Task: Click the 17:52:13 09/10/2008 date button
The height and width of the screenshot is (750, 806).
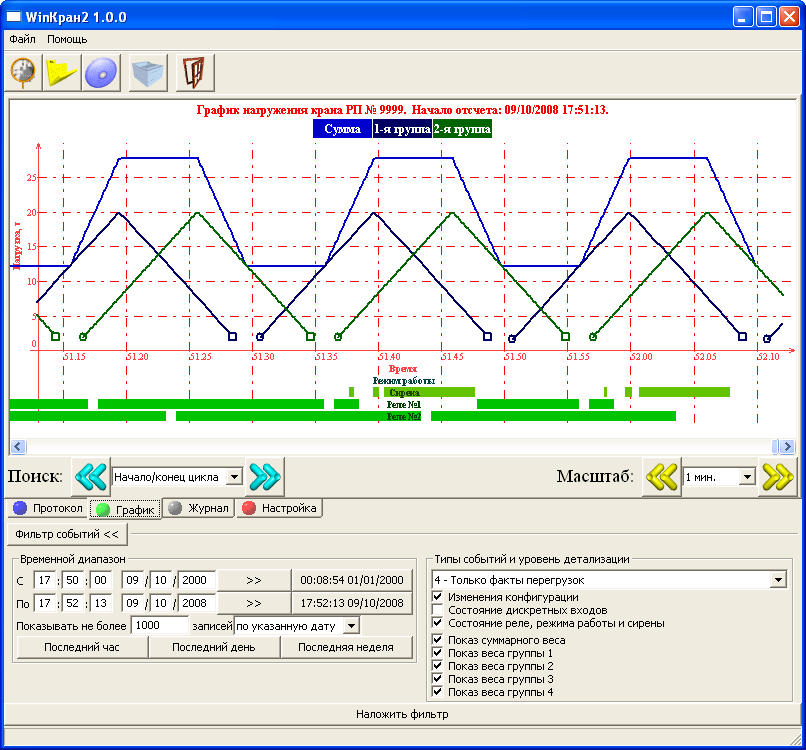Action: pos(352,603)
